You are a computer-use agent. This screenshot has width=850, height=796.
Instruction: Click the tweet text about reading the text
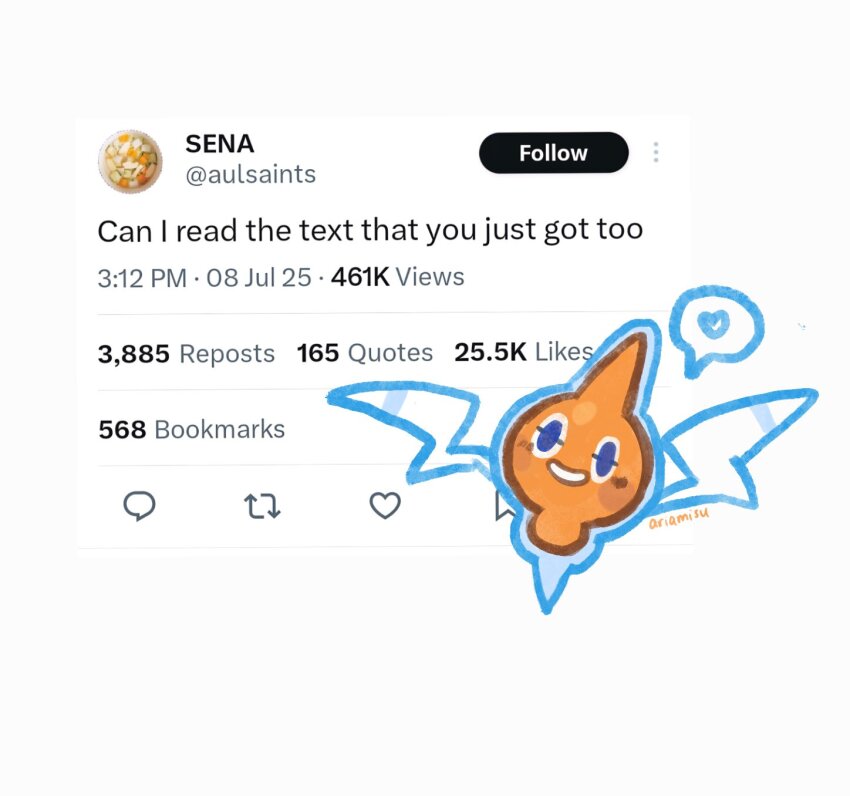pyautogui.click(x=370, y=231)
